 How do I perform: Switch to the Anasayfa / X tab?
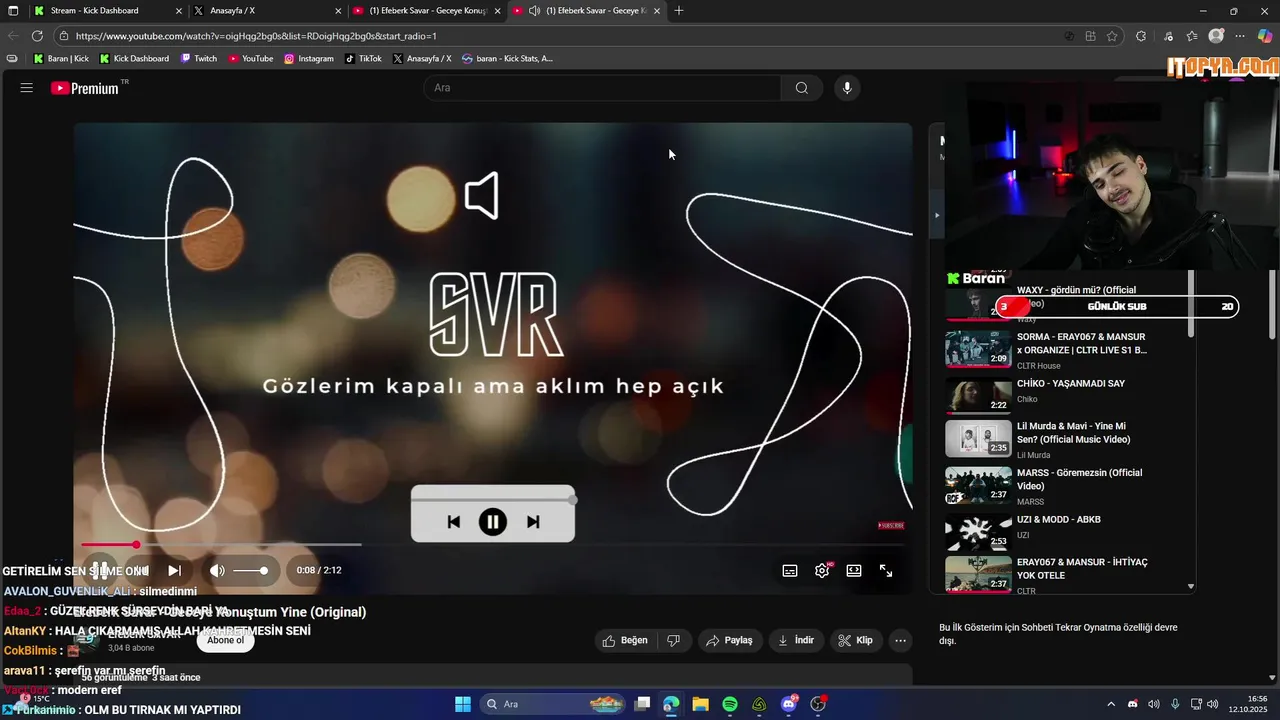(x=265, y=11)
